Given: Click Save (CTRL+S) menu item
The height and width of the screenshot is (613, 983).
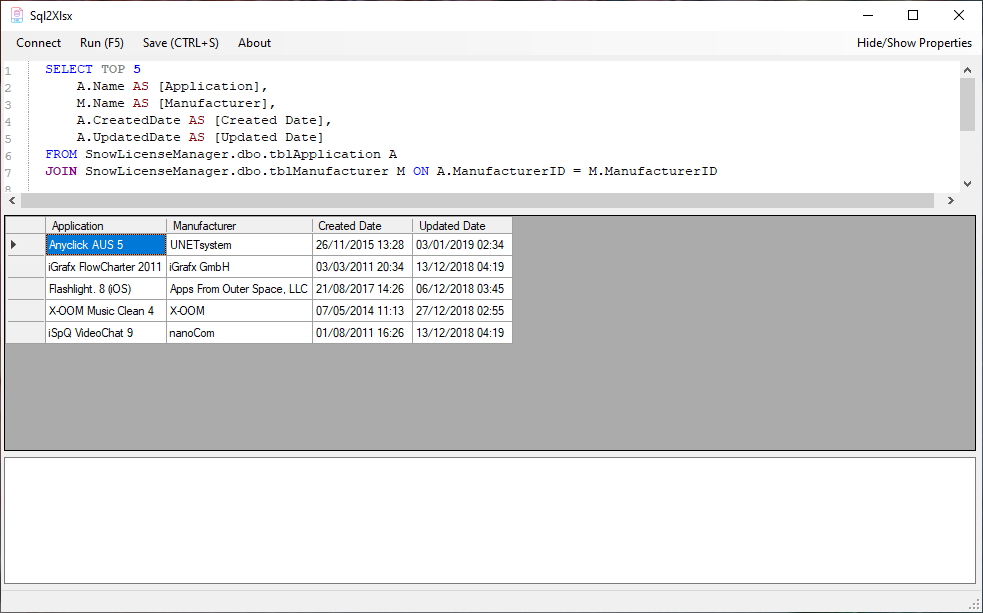Looking at the screenshot, I should 180,43.
